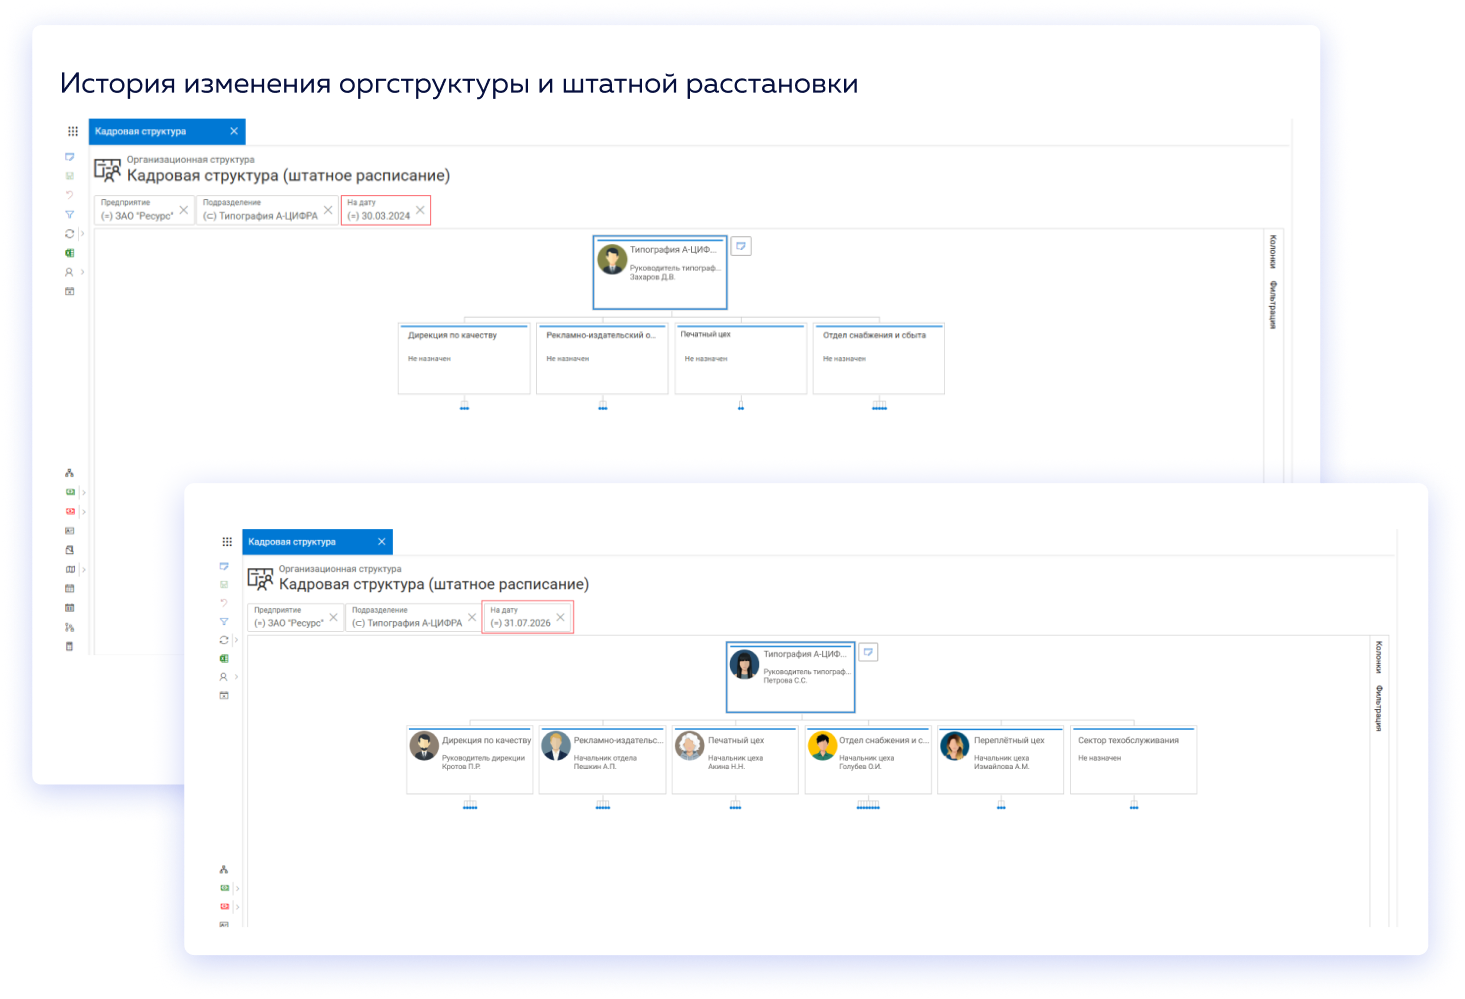Expand the arrow beside the user icon, 30.03.2024 window
1465x999 pixels.
(82, 272)
